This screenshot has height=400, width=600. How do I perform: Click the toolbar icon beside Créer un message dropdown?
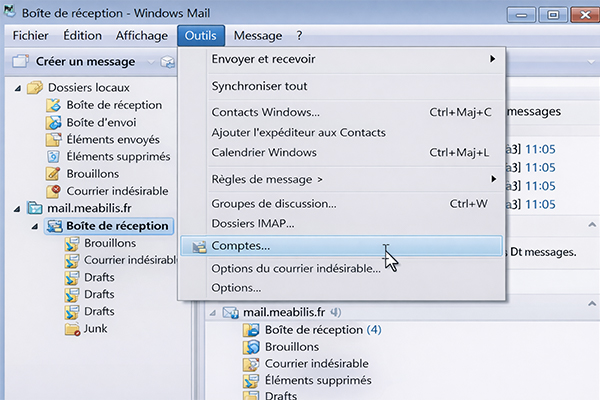click(x=168, y=62)
